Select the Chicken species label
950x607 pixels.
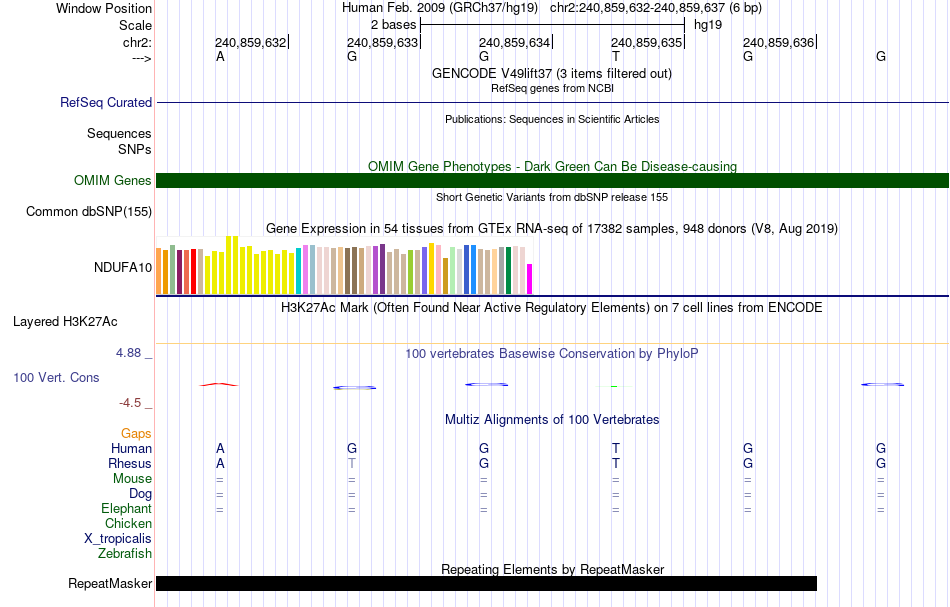(128, 523)
